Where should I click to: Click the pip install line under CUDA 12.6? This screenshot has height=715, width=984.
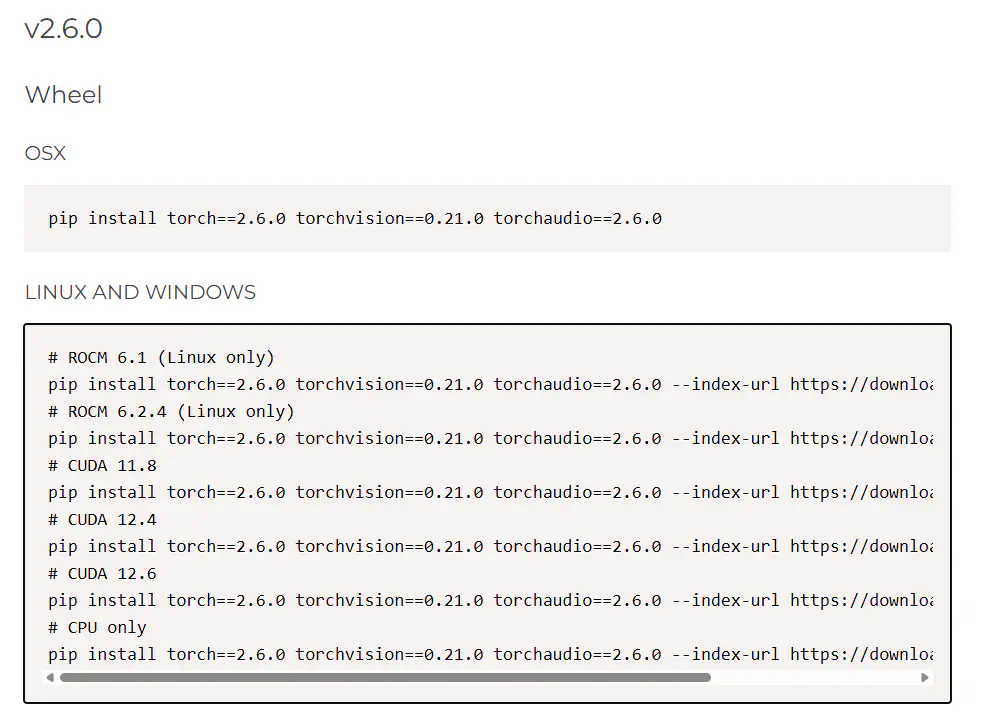[490, 600]
